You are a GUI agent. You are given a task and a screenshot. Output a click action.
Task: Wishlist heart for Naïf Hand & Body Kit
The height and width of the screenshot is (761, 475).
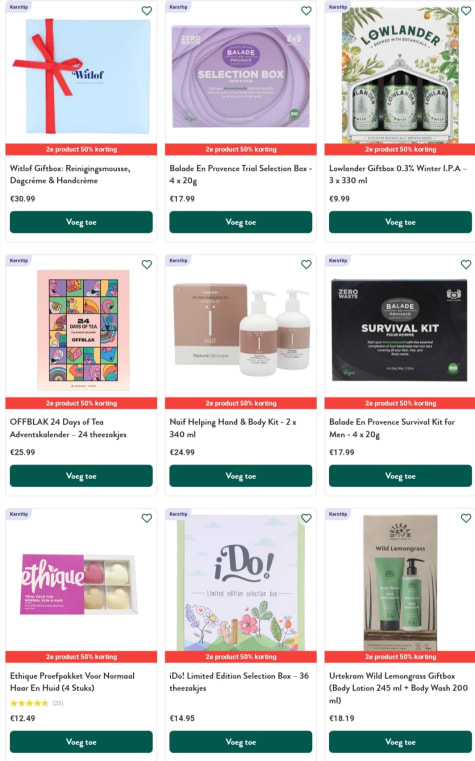pos(306,265)
